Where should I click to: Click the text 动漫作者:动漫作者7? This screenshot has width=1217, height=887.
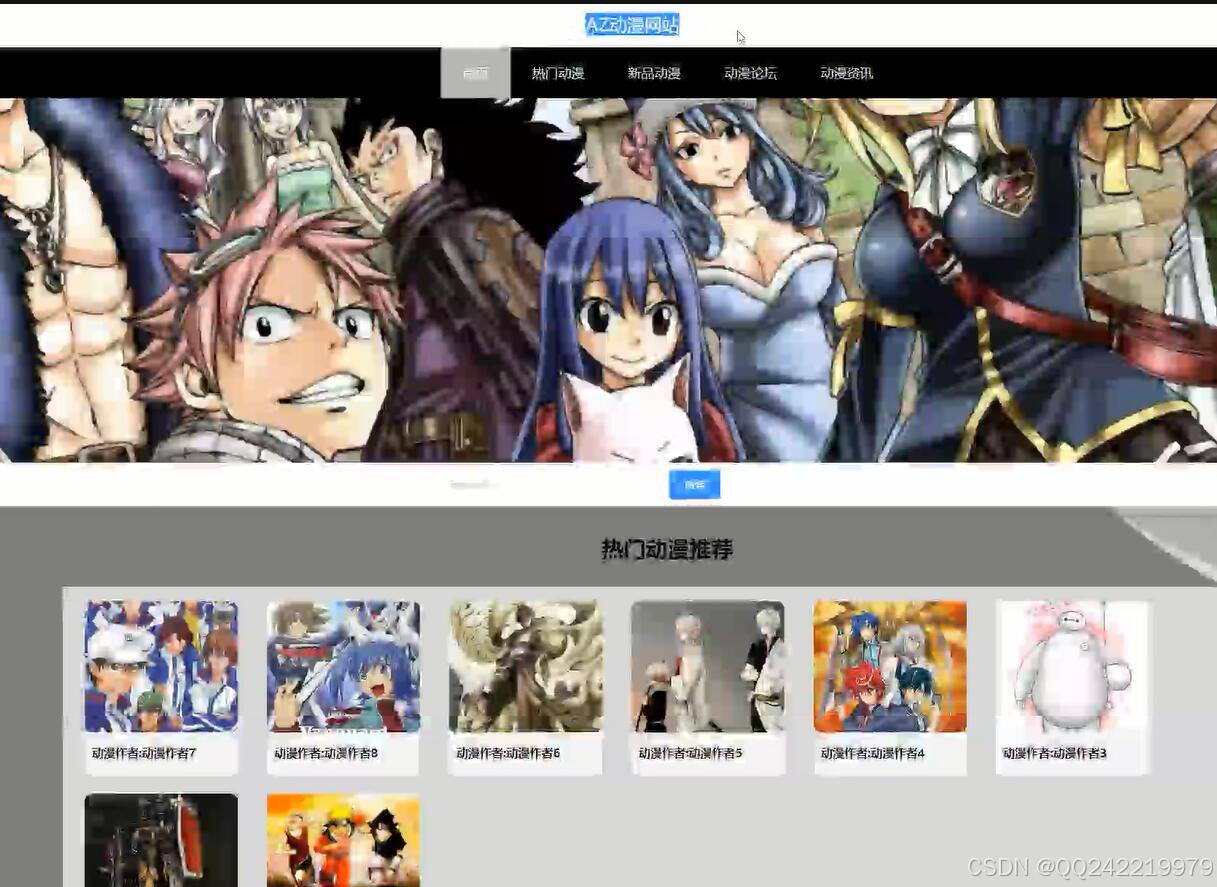[x=144, y=754]
